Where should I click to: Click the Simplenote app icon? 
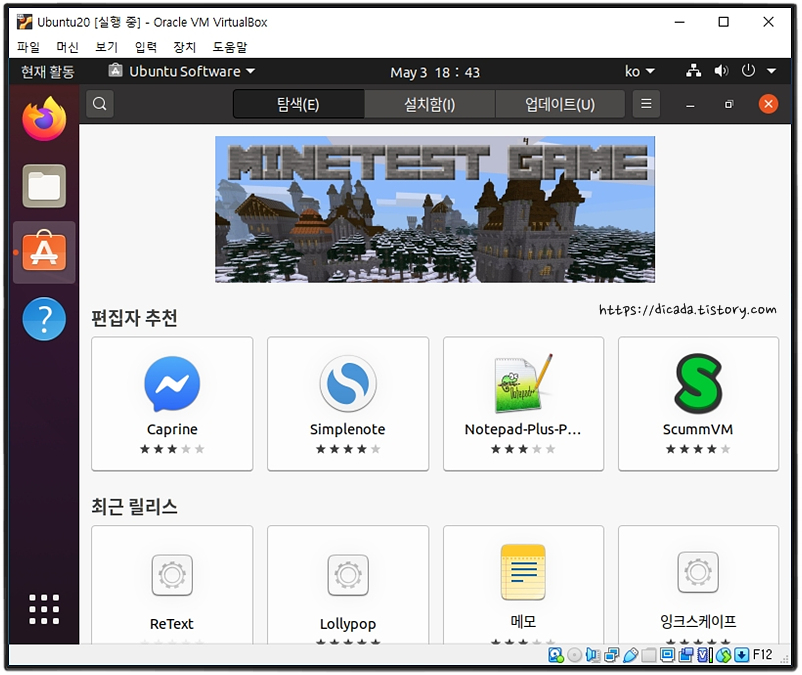(348, 383)
